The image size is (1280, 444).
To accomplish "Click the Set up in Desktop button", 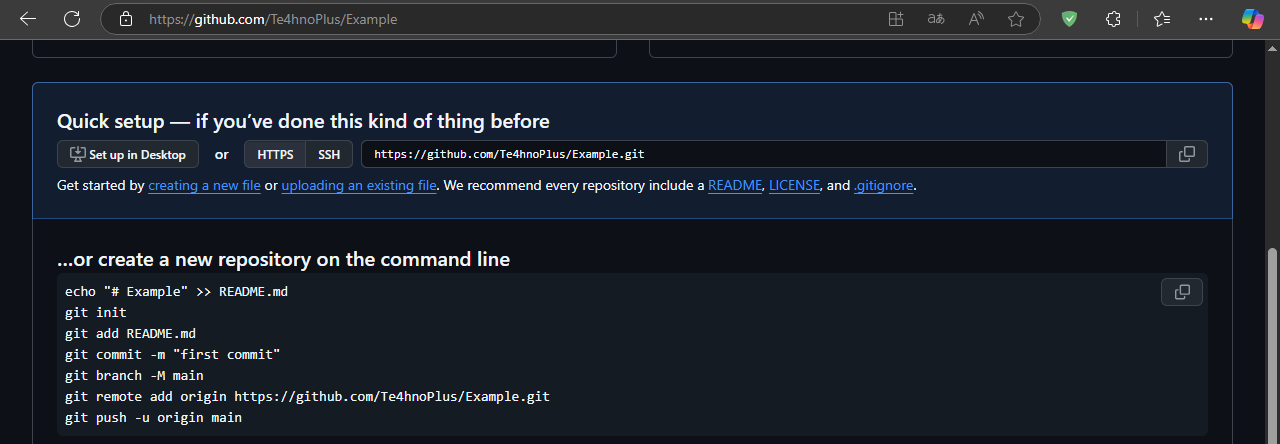I will 128,154.
